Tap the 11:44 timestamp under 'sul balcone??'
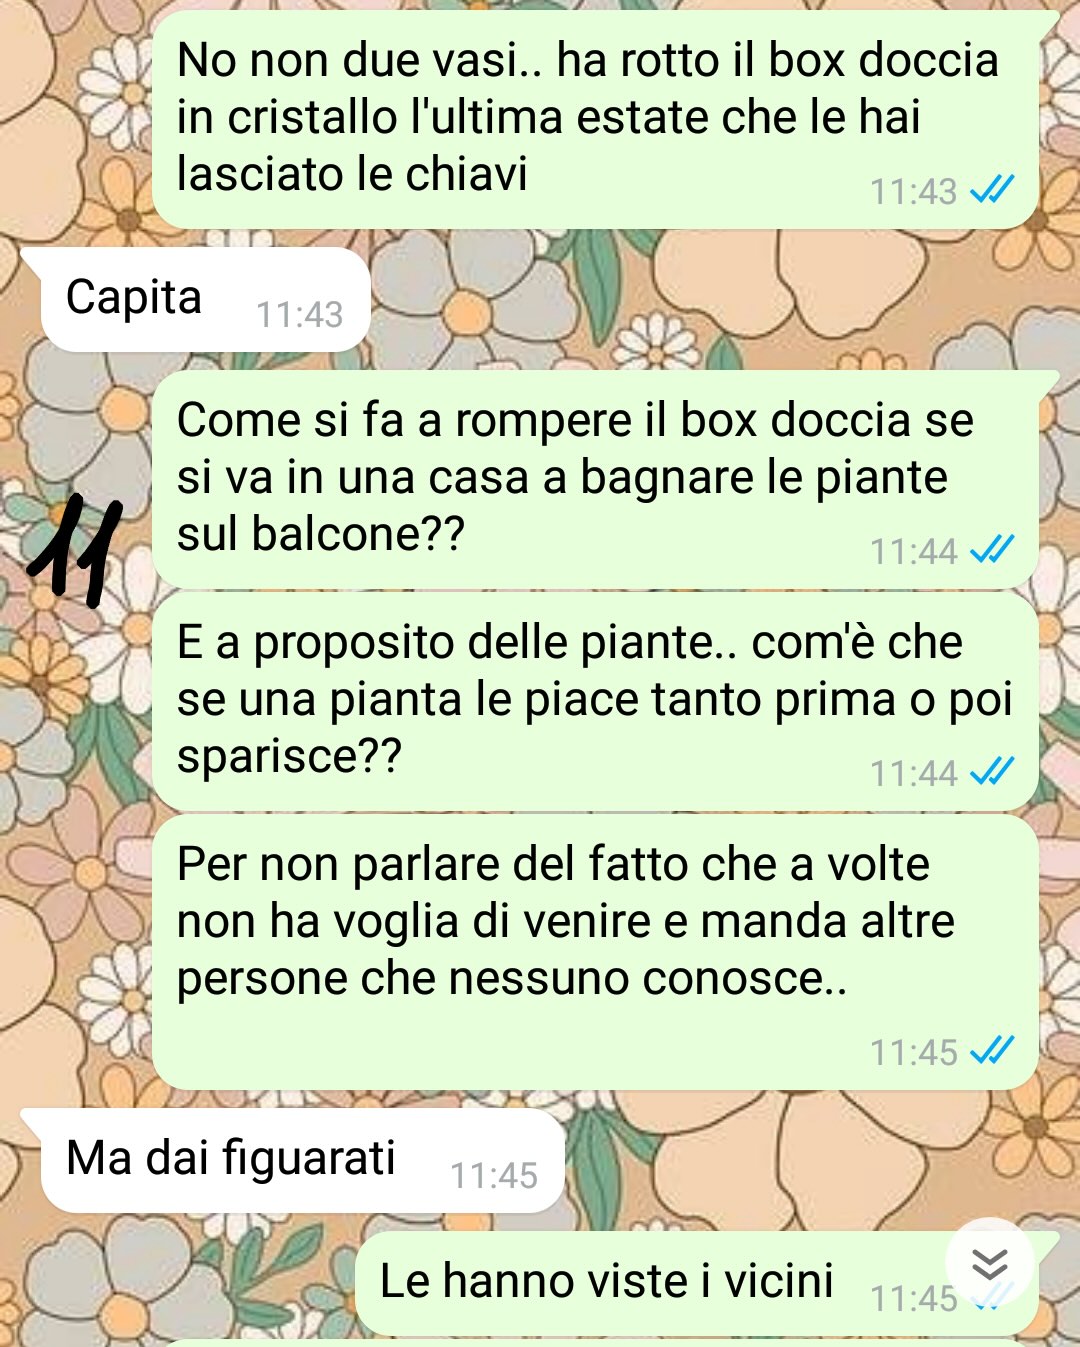Screen dimensions: 1080x1347 click(x=913, y=552)
